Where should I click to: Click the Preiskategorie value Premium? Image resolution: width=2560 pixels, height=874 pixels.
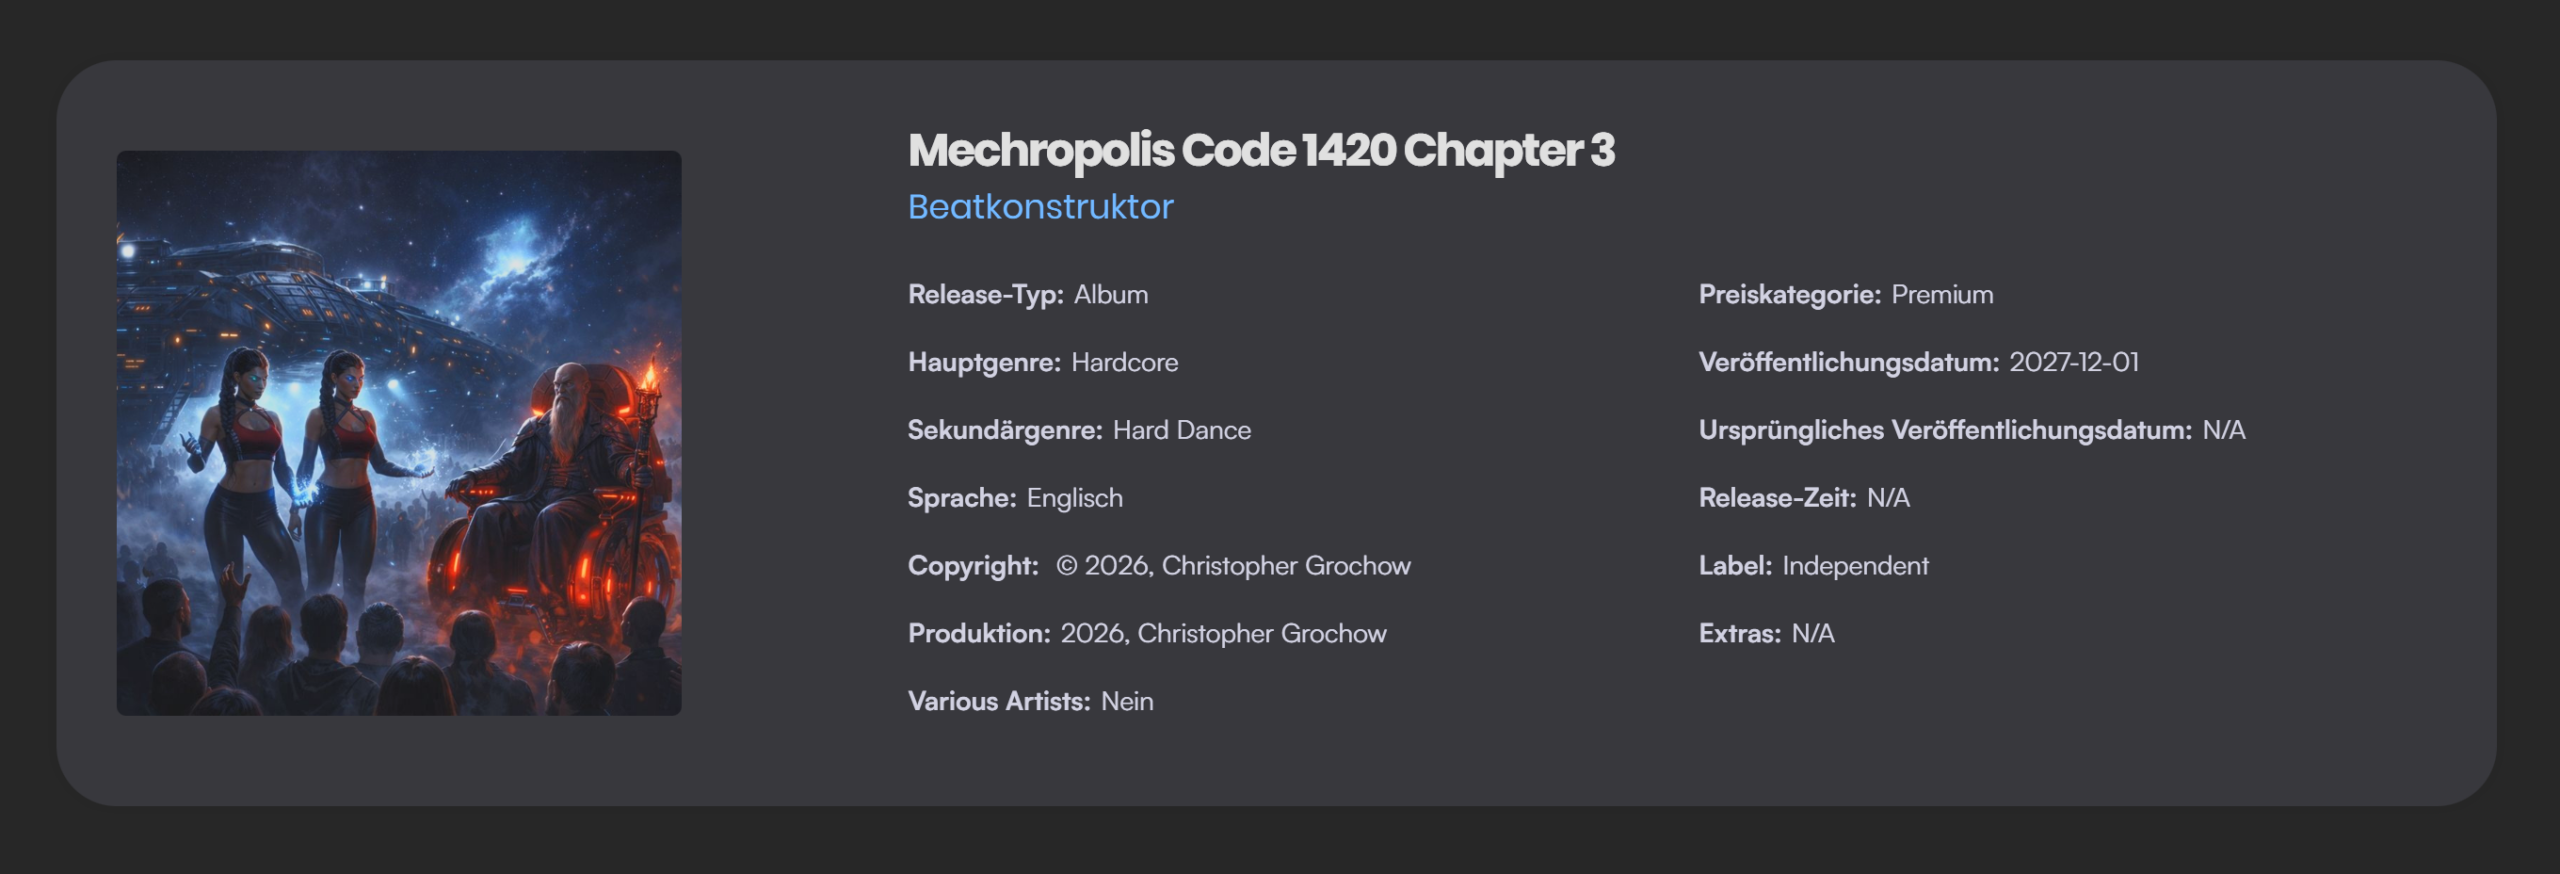1942,295
